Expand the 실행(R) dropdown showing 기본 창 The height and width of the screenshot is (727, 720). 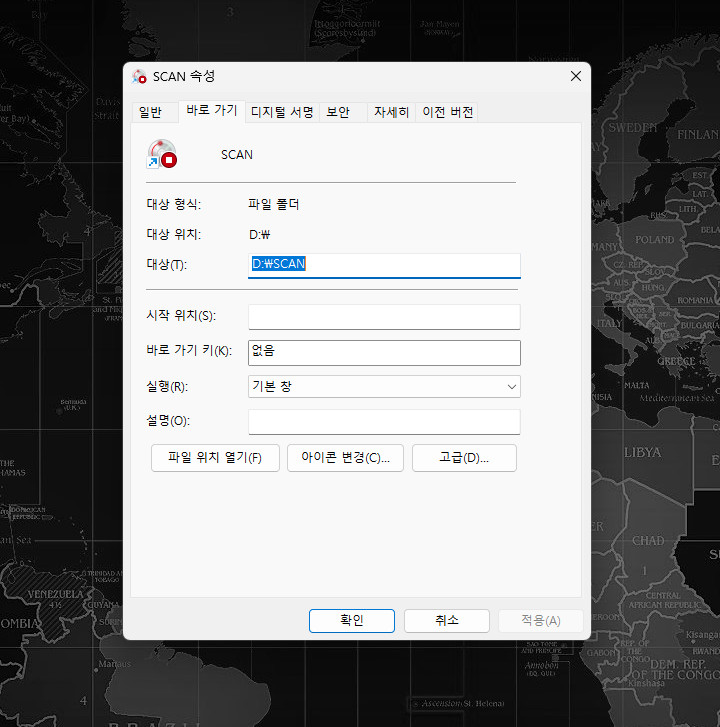(384, 386)
